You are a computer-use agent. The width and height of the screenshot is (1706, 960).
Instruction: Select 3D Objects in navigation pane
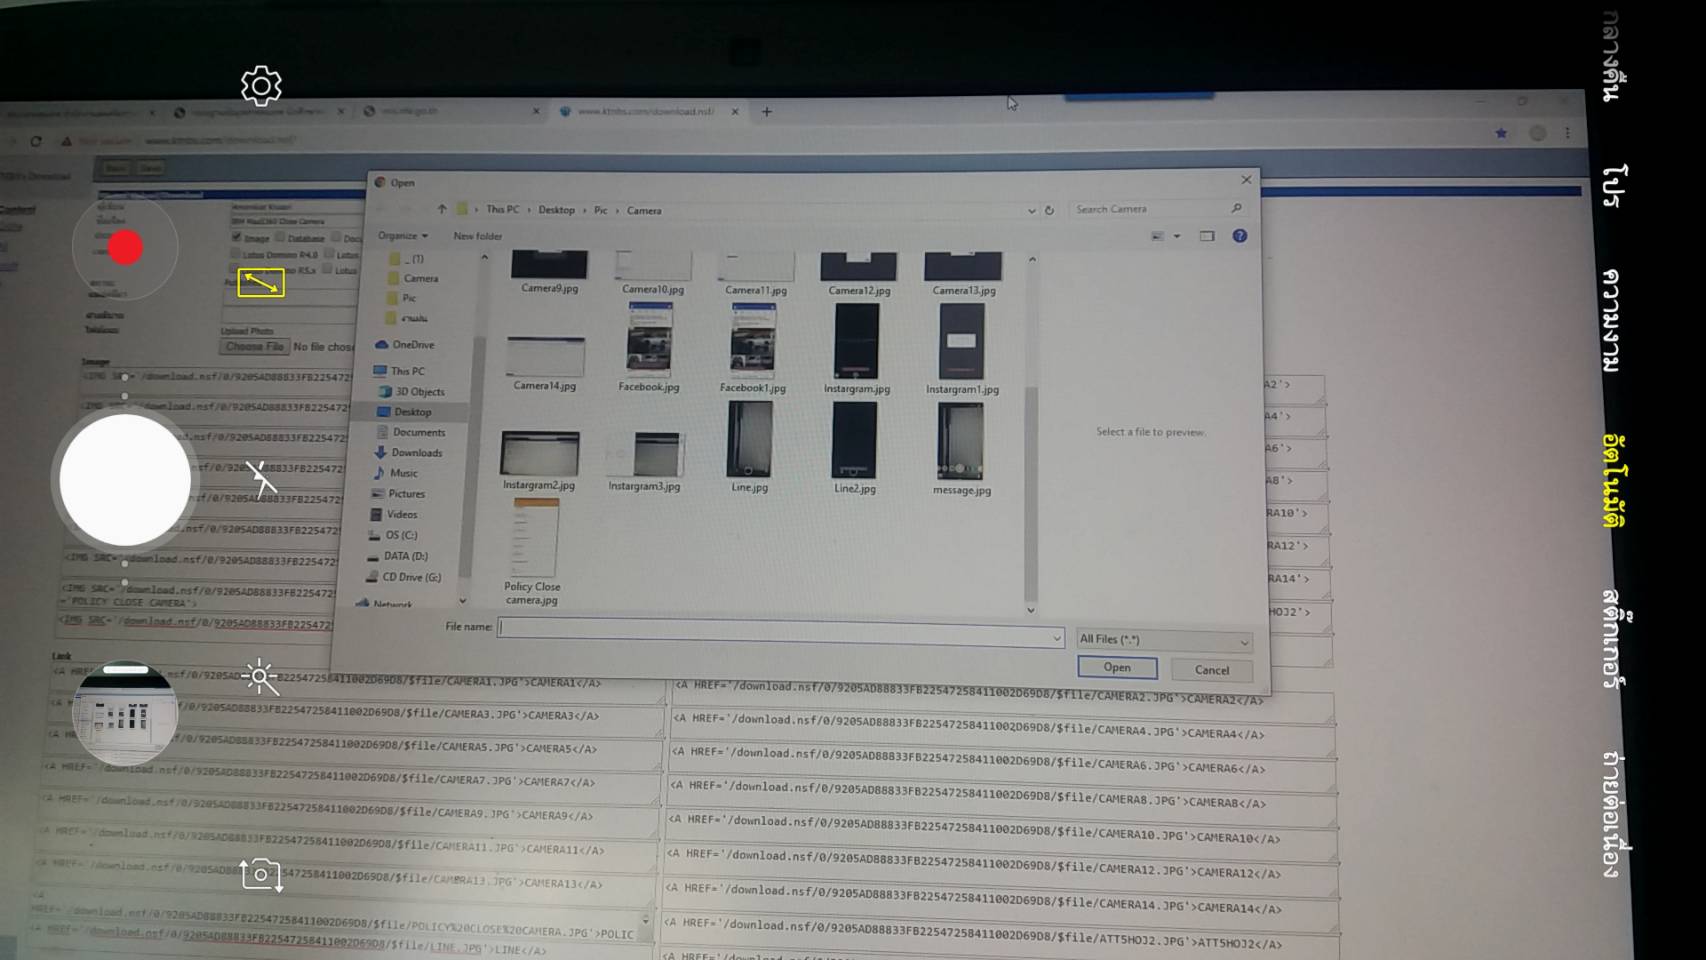[x=411, y=392]
